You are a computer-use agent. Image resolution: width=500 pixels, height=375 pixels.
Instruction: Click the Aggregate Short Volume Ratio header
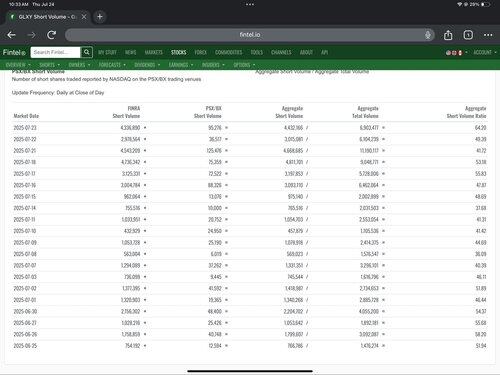pyautogui.click(x=466, y=112)
